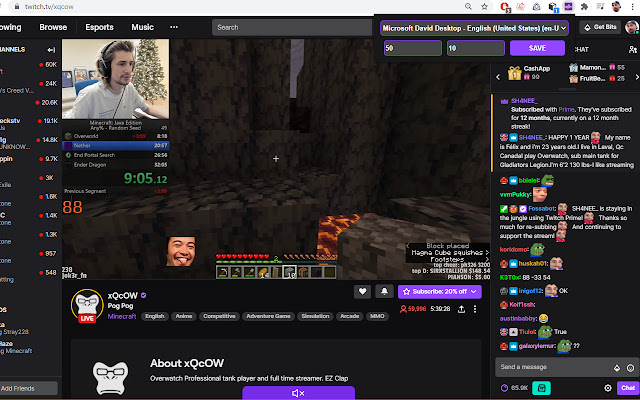The height and width of the screenshot is (400, 640).
Task: Click CashApp gift leaderboard entry
Action: tap(529, 73)
